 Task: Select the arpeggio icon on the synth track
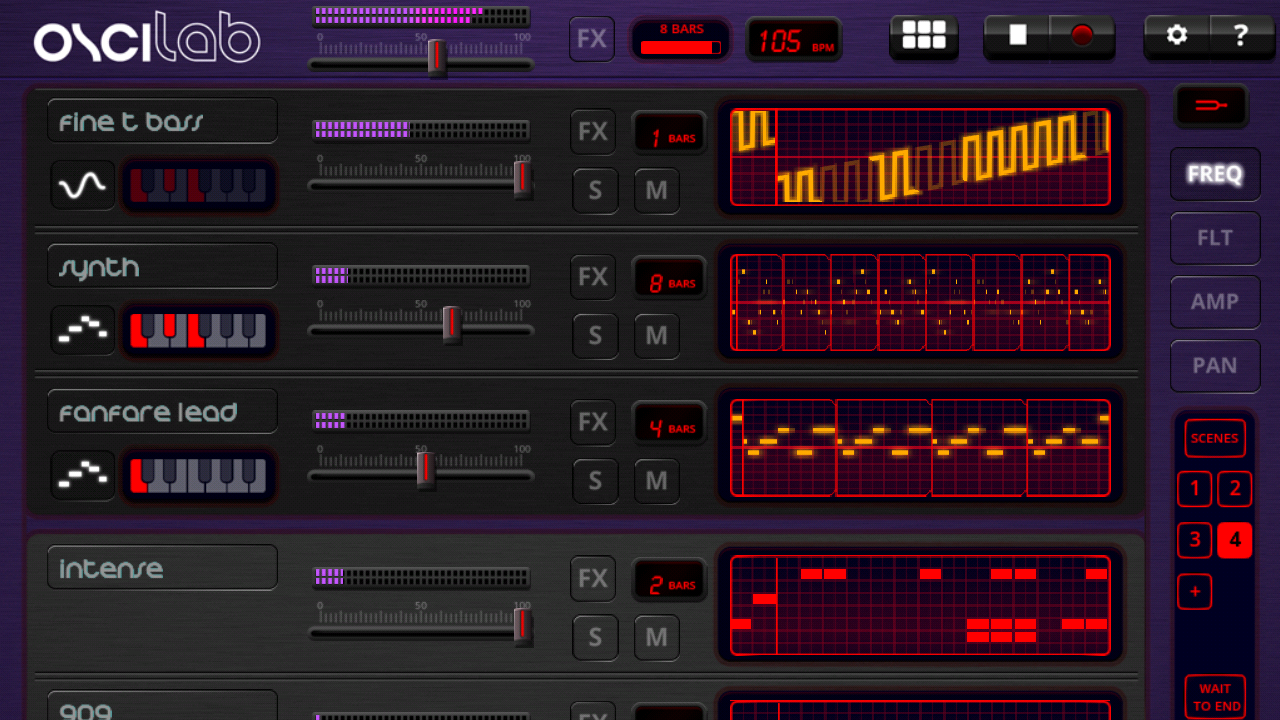click(82, 330)
